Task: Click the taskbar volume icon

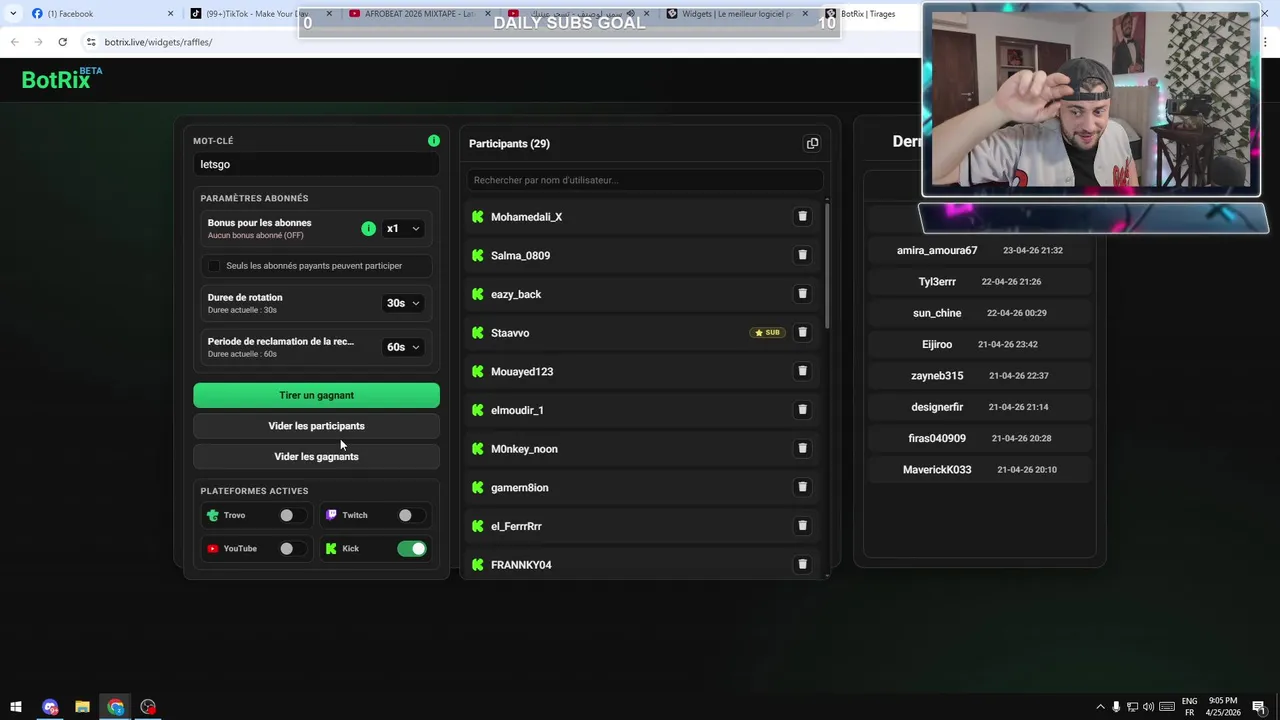Action: pyautogui.click(x=1148, y=707)
